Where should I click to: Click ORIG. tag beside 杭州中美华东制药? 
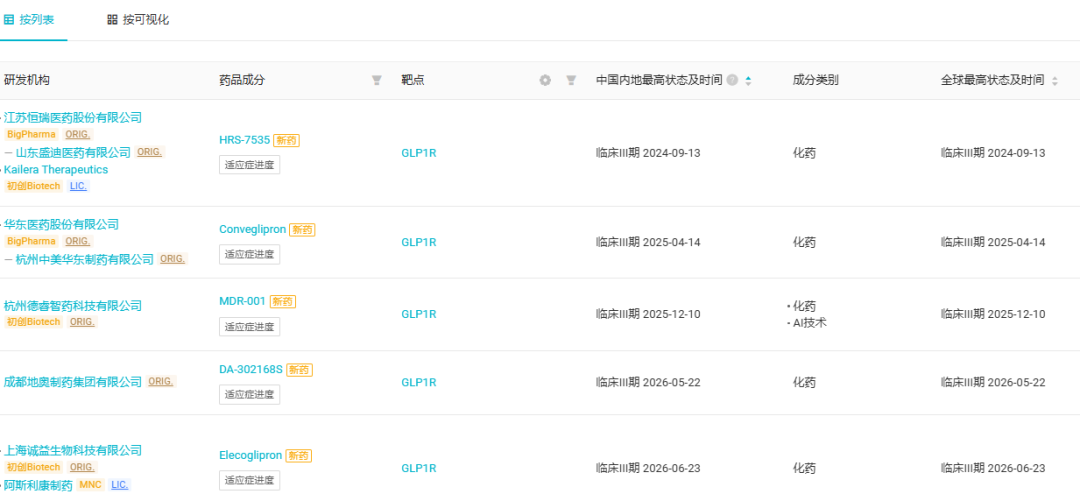(173, 258)
